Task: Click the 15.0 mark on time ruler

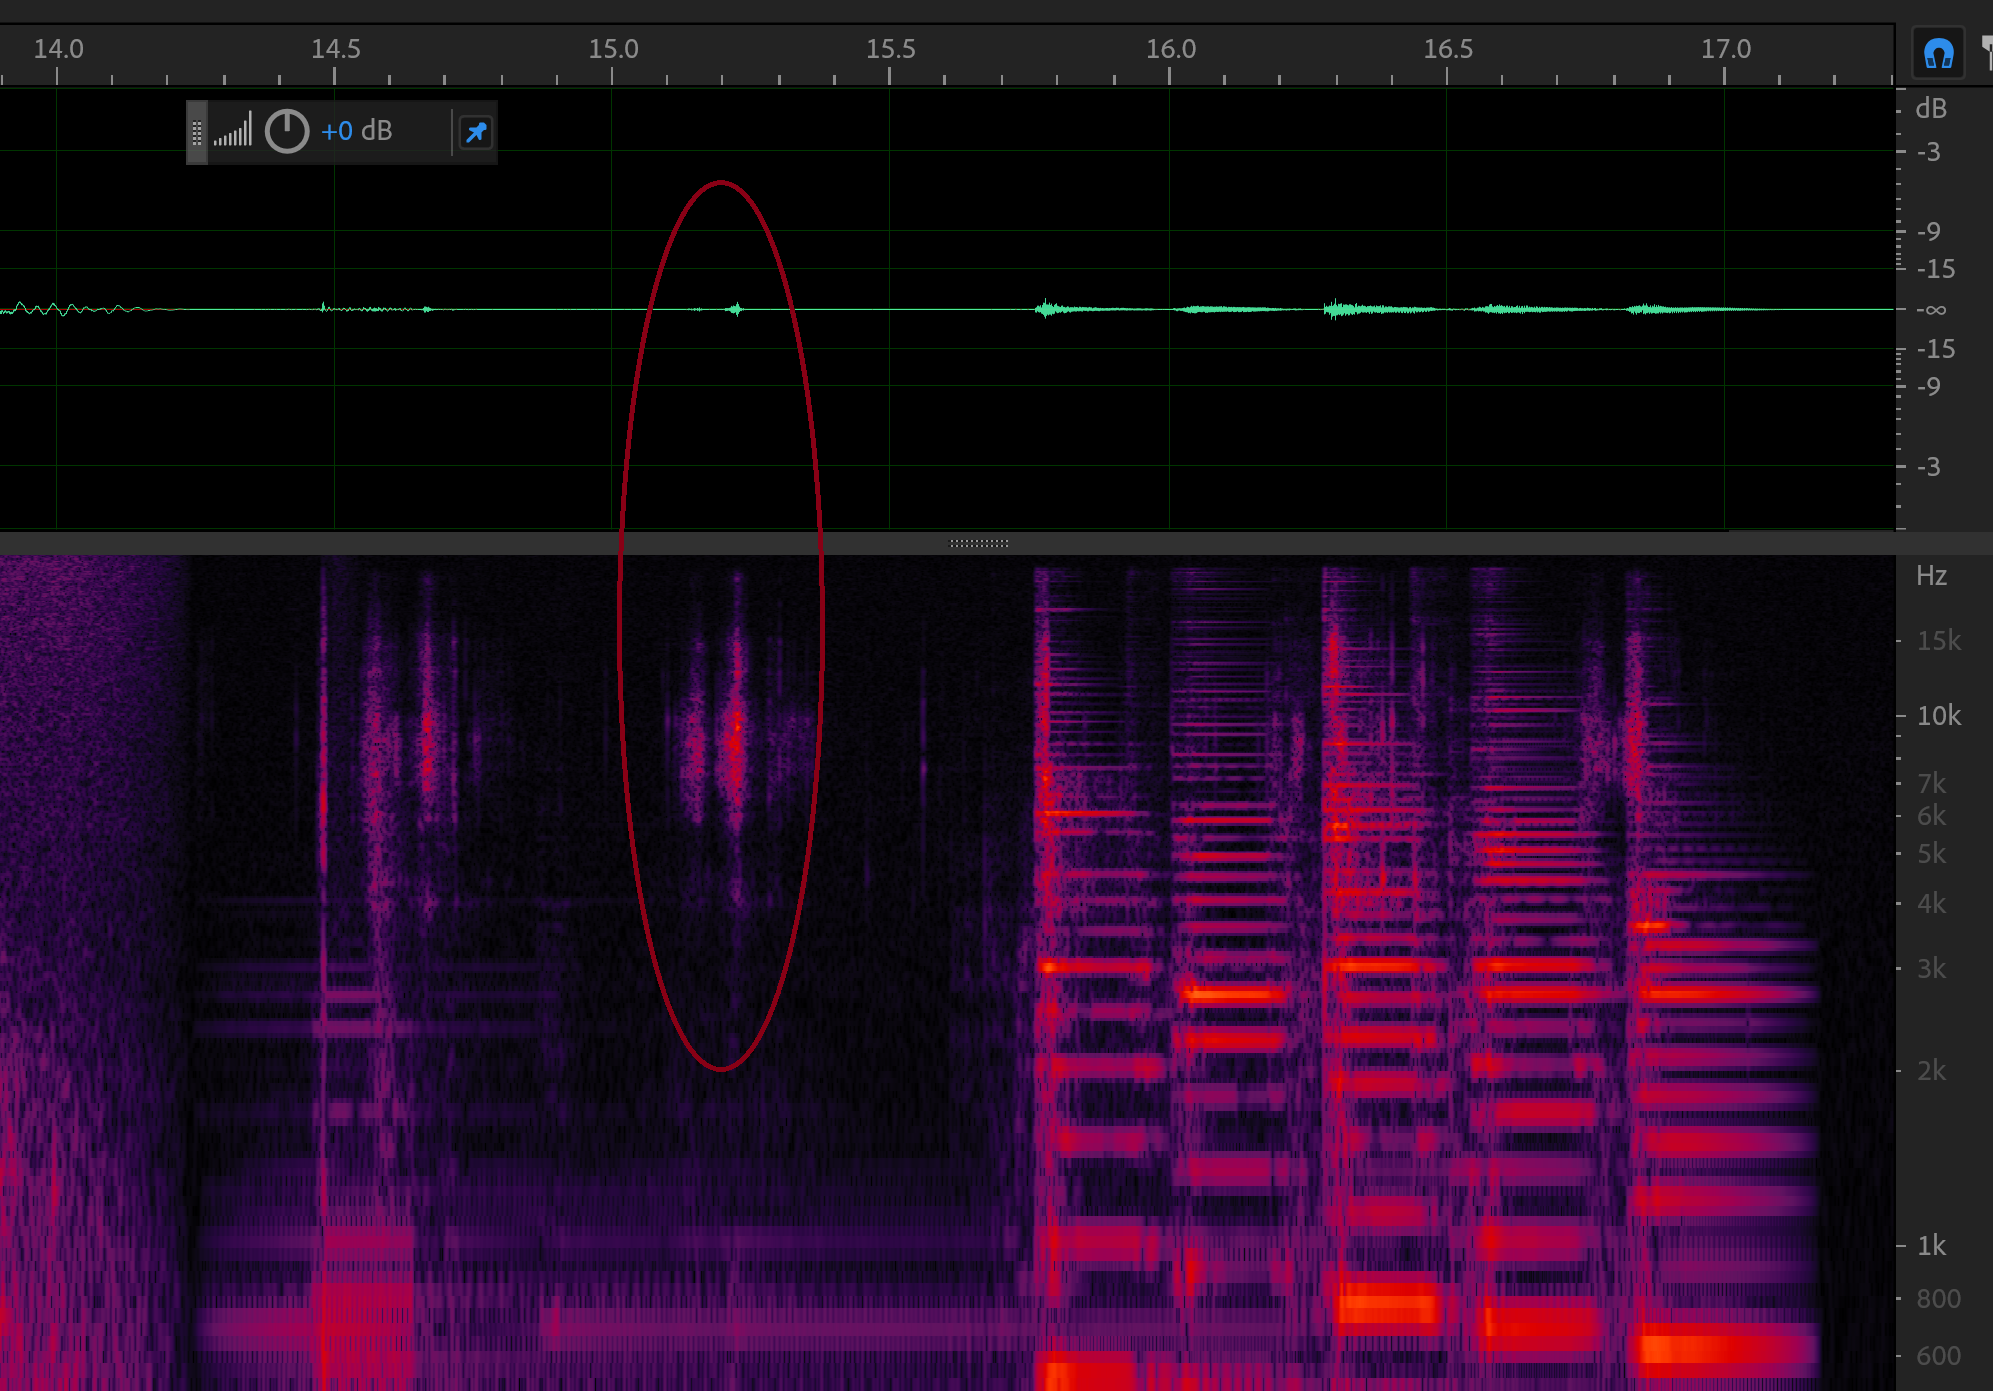Action: pos(612,49)
